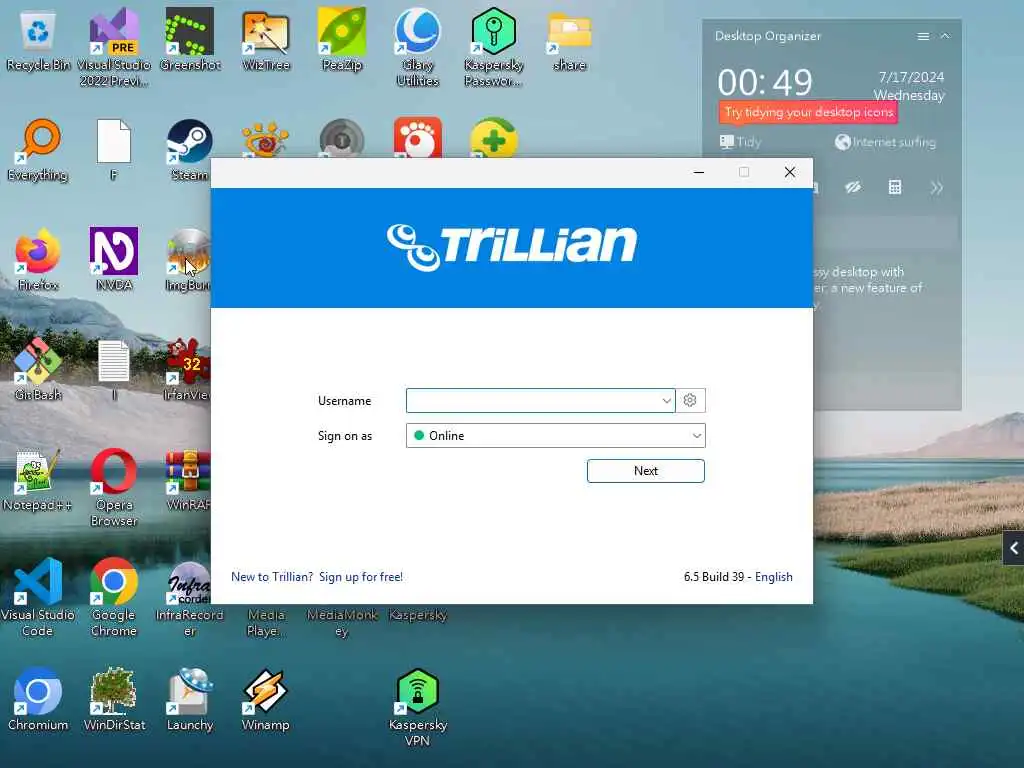
Task: Expand the Username dropdown arrow
Action: click(x=666, y=400)
